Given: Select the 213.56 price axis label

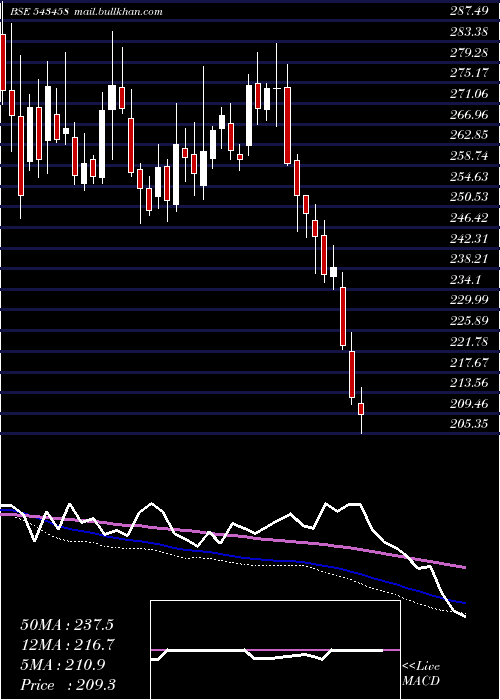Looking at the screenshot, I should [469, 383].
